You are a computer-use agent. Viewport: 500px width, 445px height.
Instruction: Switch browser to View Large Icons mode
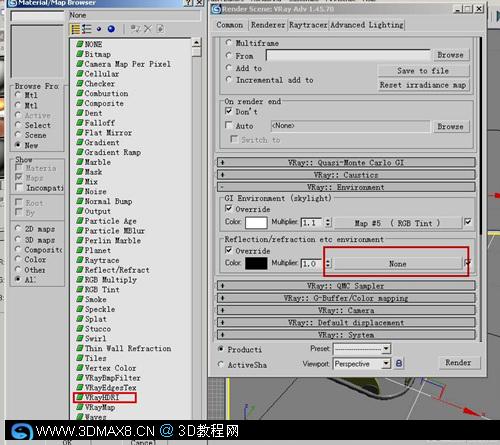pyautogui.click(x=111, y=29)
